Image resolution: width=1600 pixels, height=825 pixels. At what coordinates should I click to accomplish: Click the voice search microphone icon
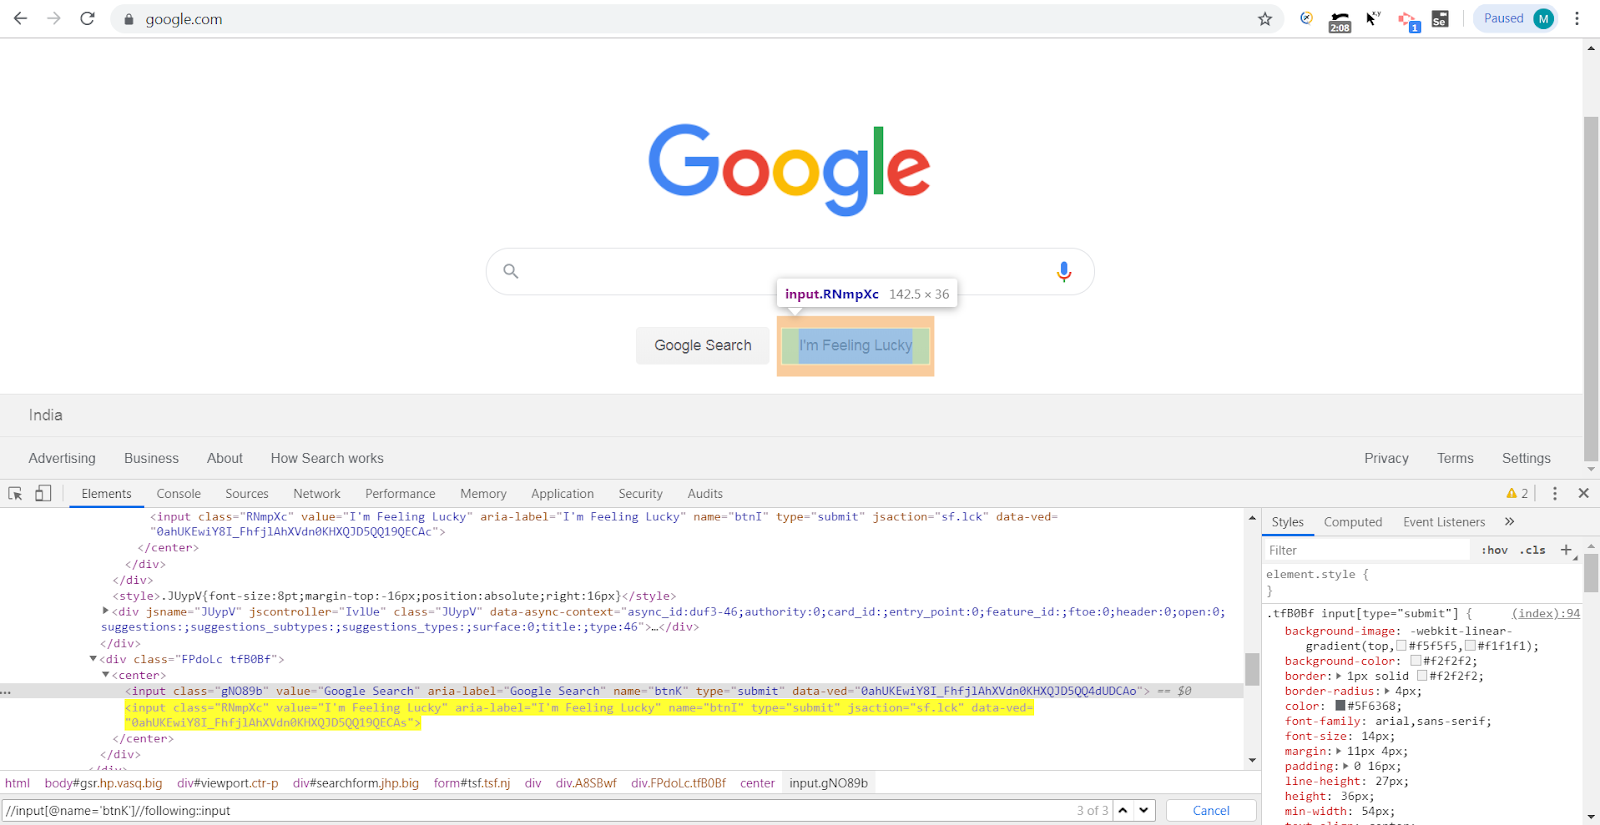(x=1064, y=271)
